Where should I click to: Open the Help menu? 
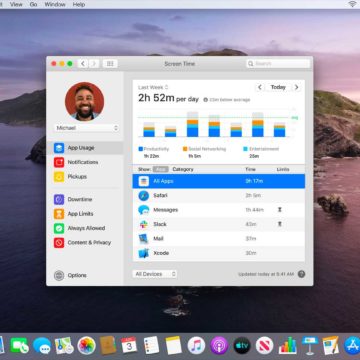pyautogui.click(x=79, y=4)
